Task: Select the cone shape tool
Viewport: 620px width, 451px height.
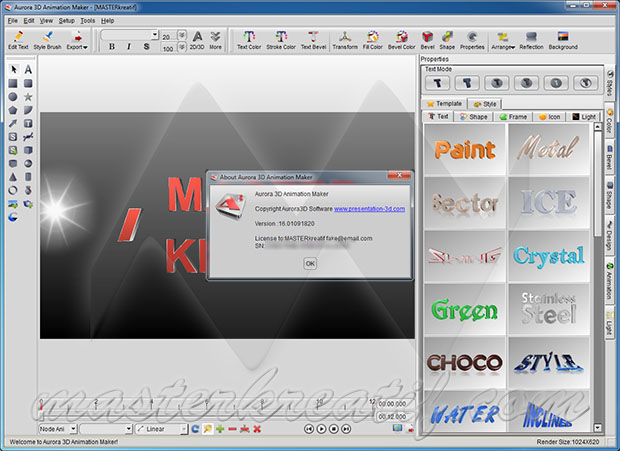Action: pos(13,177)
